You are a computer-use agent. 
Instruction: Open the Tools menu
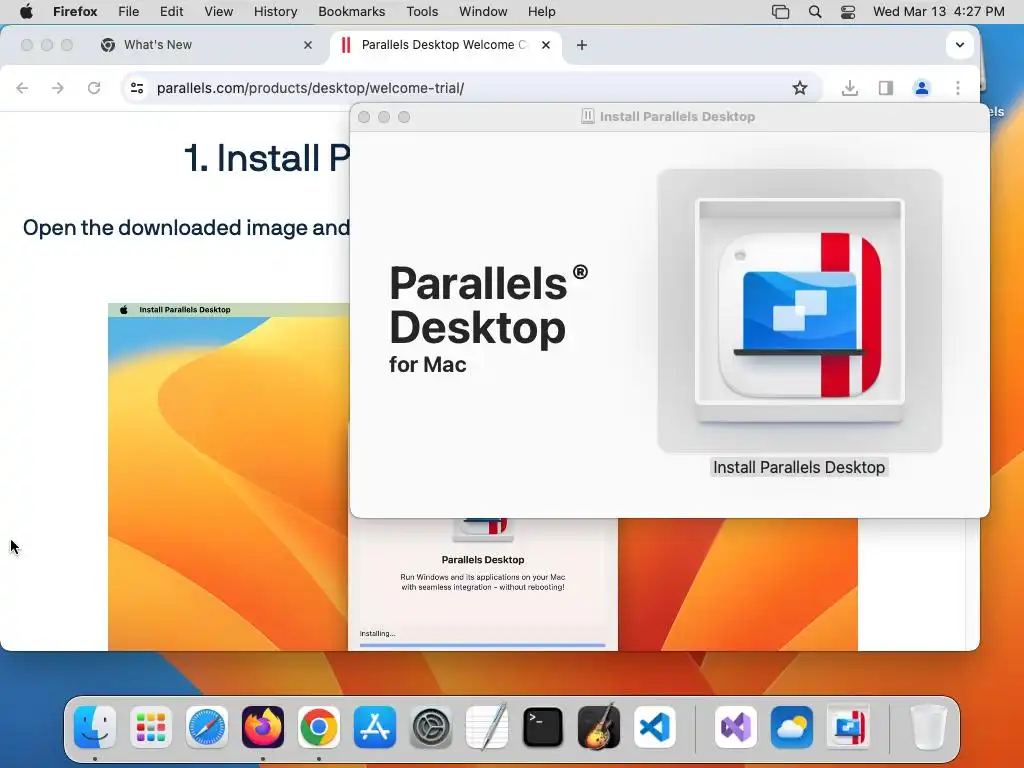422,12
